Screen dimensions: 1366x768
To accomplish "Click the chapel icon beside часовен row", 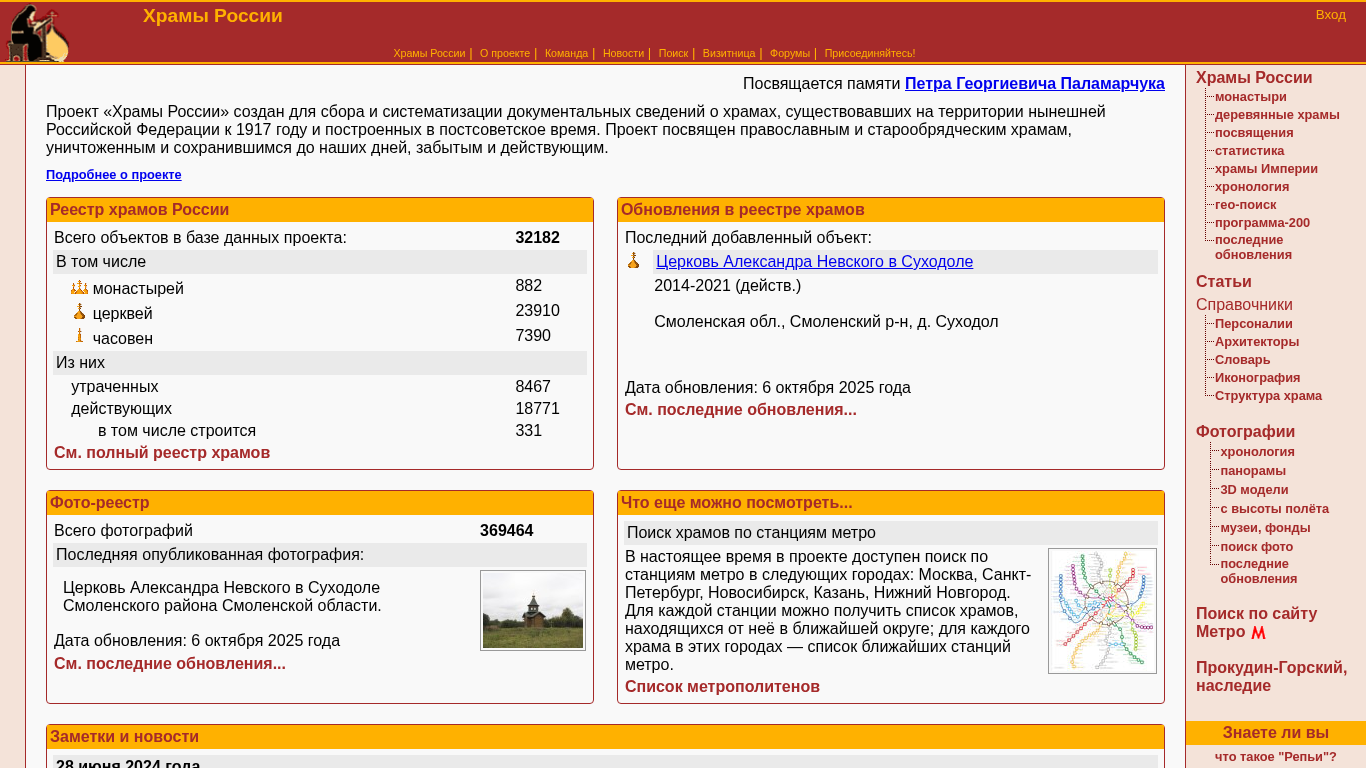I will tap(80, 336).
